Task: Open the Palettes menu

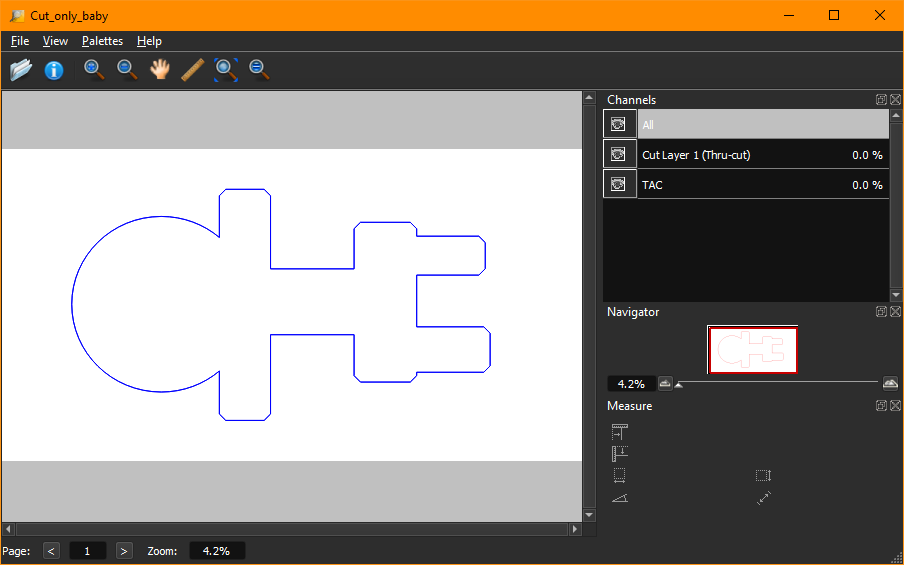Action: pyautogui.click(x=102, y=41)
